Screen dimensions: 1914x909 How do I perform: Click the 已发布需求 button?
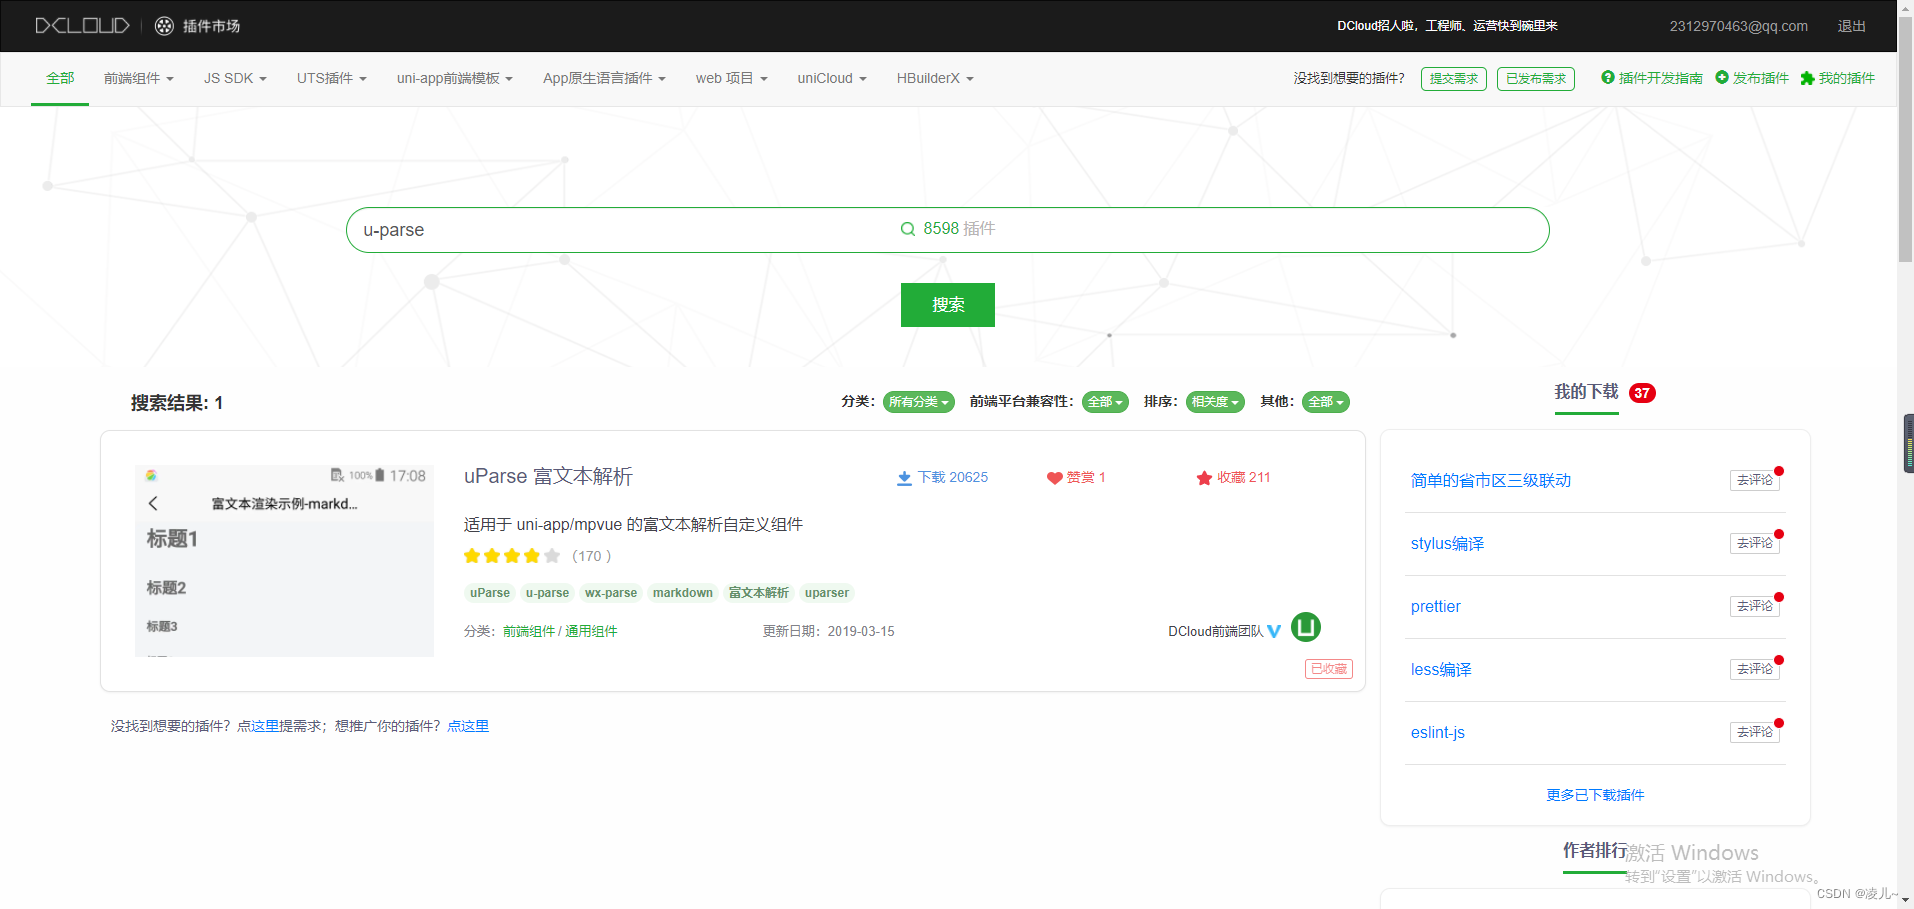pos(1536,79)
